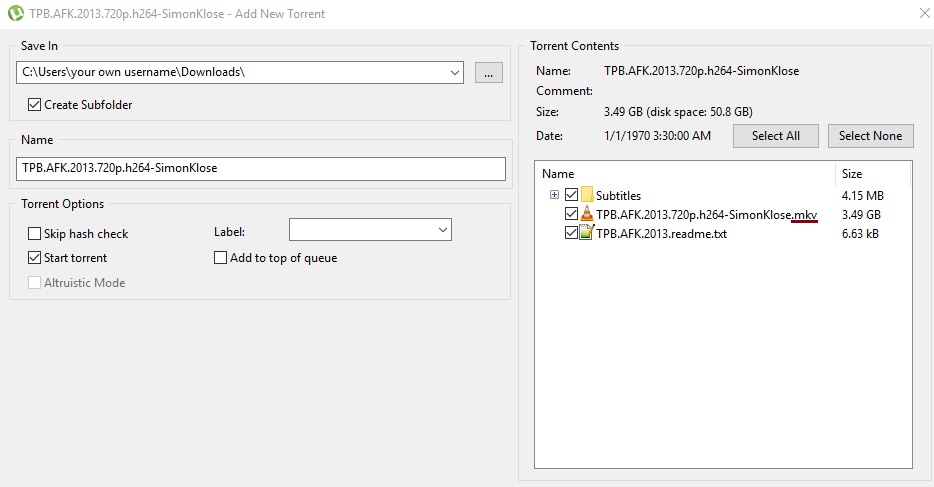
Task: Open the Save In path dropdown
Action: 454,73
